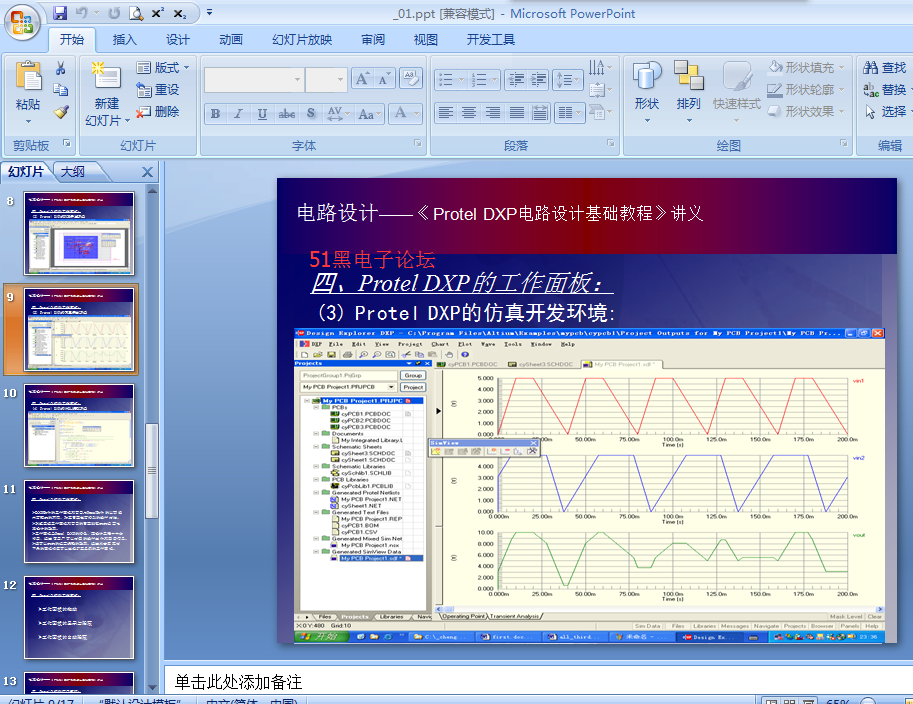This screenshot has height=704, width=913.
Task: Open print preview from quick access toolbar
Action: click(x=136, y=13)
